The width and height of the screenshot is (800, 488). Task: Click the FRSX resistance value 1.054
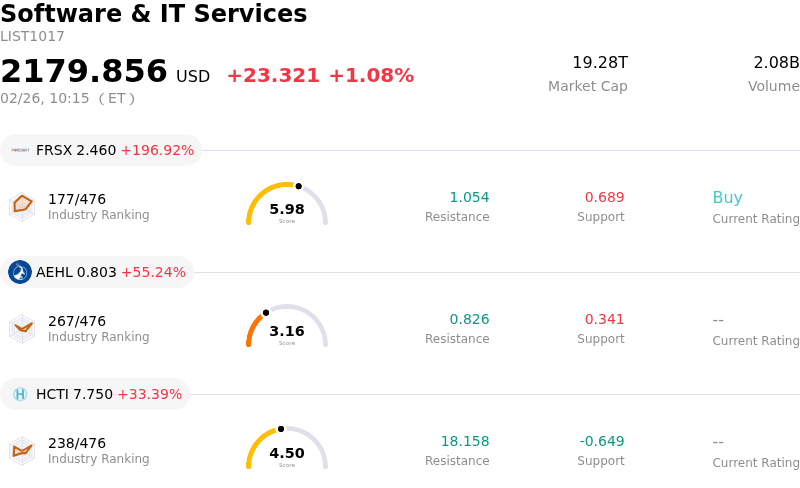469,198
